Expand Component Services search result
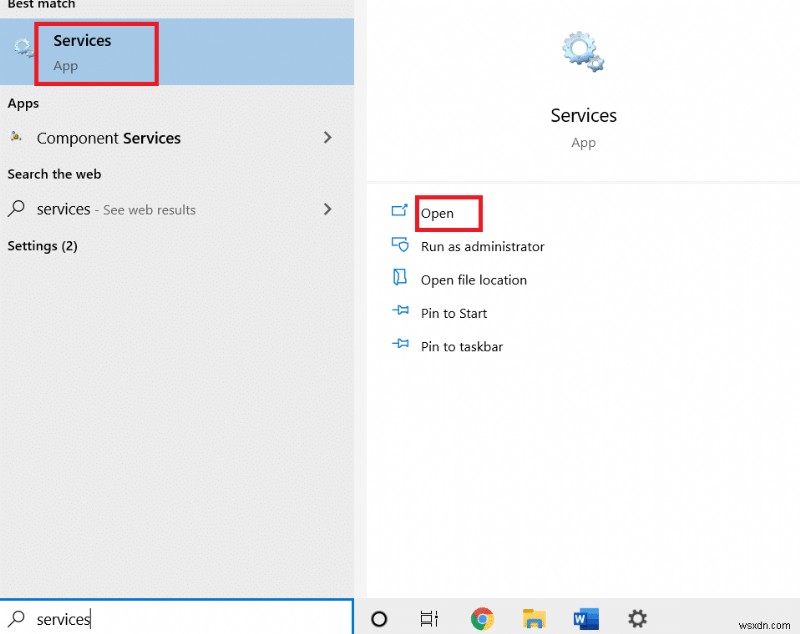Screen dimensions: 800x634 pos(328,138)
